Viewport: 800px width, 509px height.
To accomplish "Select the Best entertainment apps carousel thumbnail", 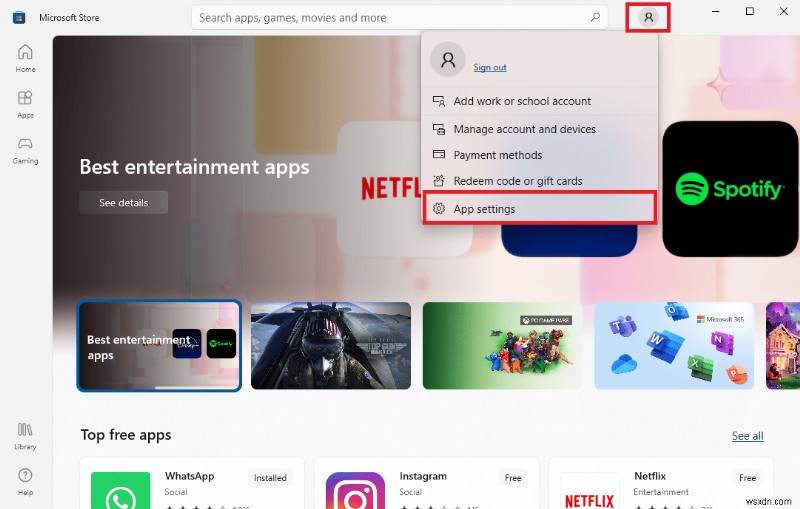I will tap(159, 346).
